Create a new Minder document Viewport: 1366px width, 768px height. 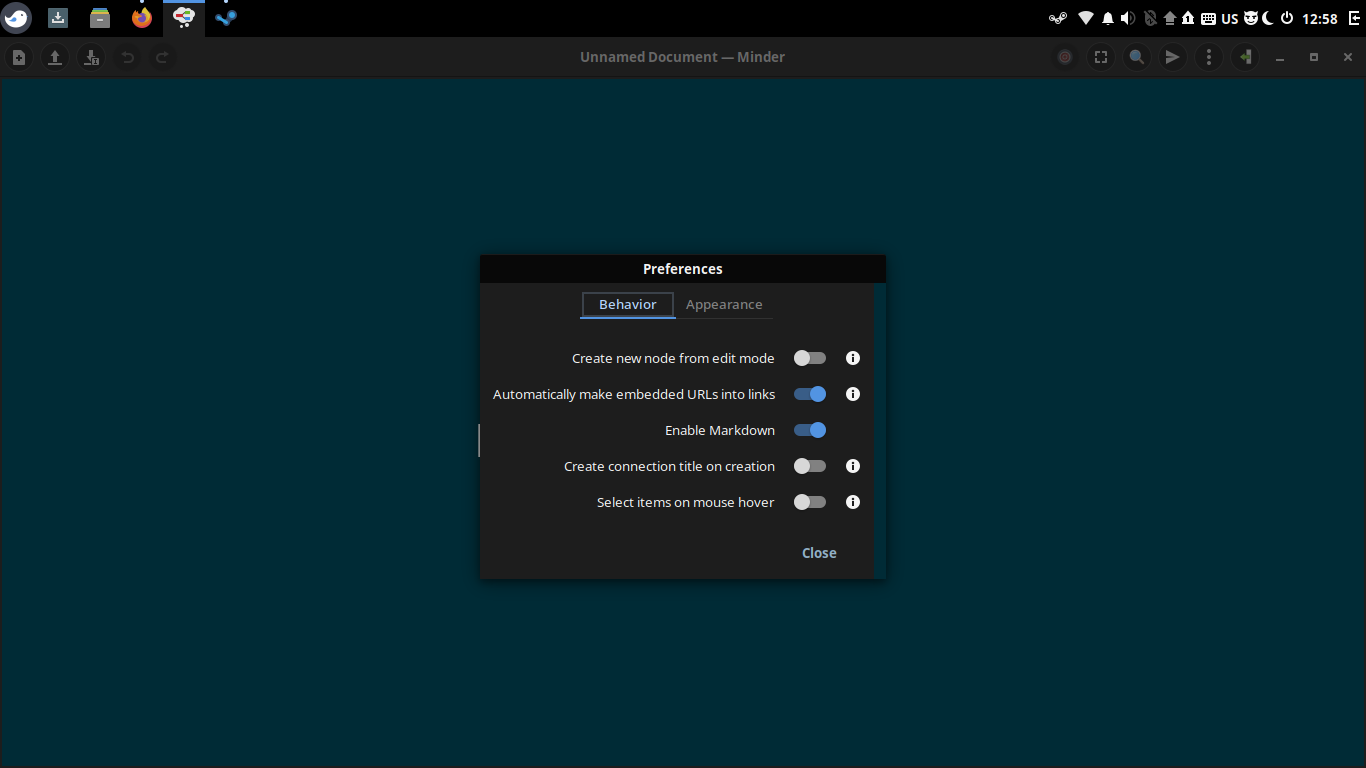(x=18, y=57)
